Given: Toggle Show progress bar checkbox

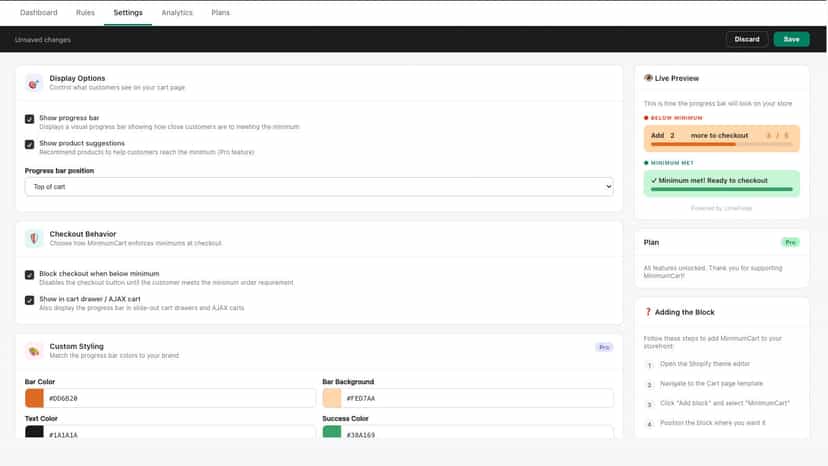Looking at the screenshot, I should tap(30, 119).
